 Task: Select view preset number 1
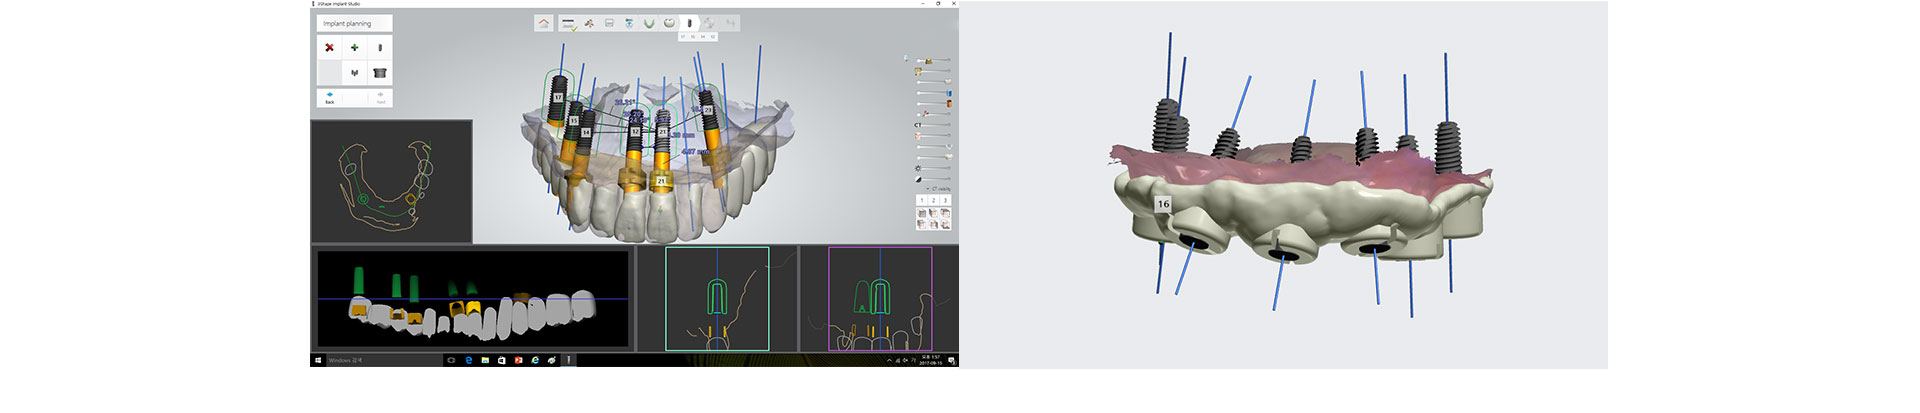click(x=922, y=200)
